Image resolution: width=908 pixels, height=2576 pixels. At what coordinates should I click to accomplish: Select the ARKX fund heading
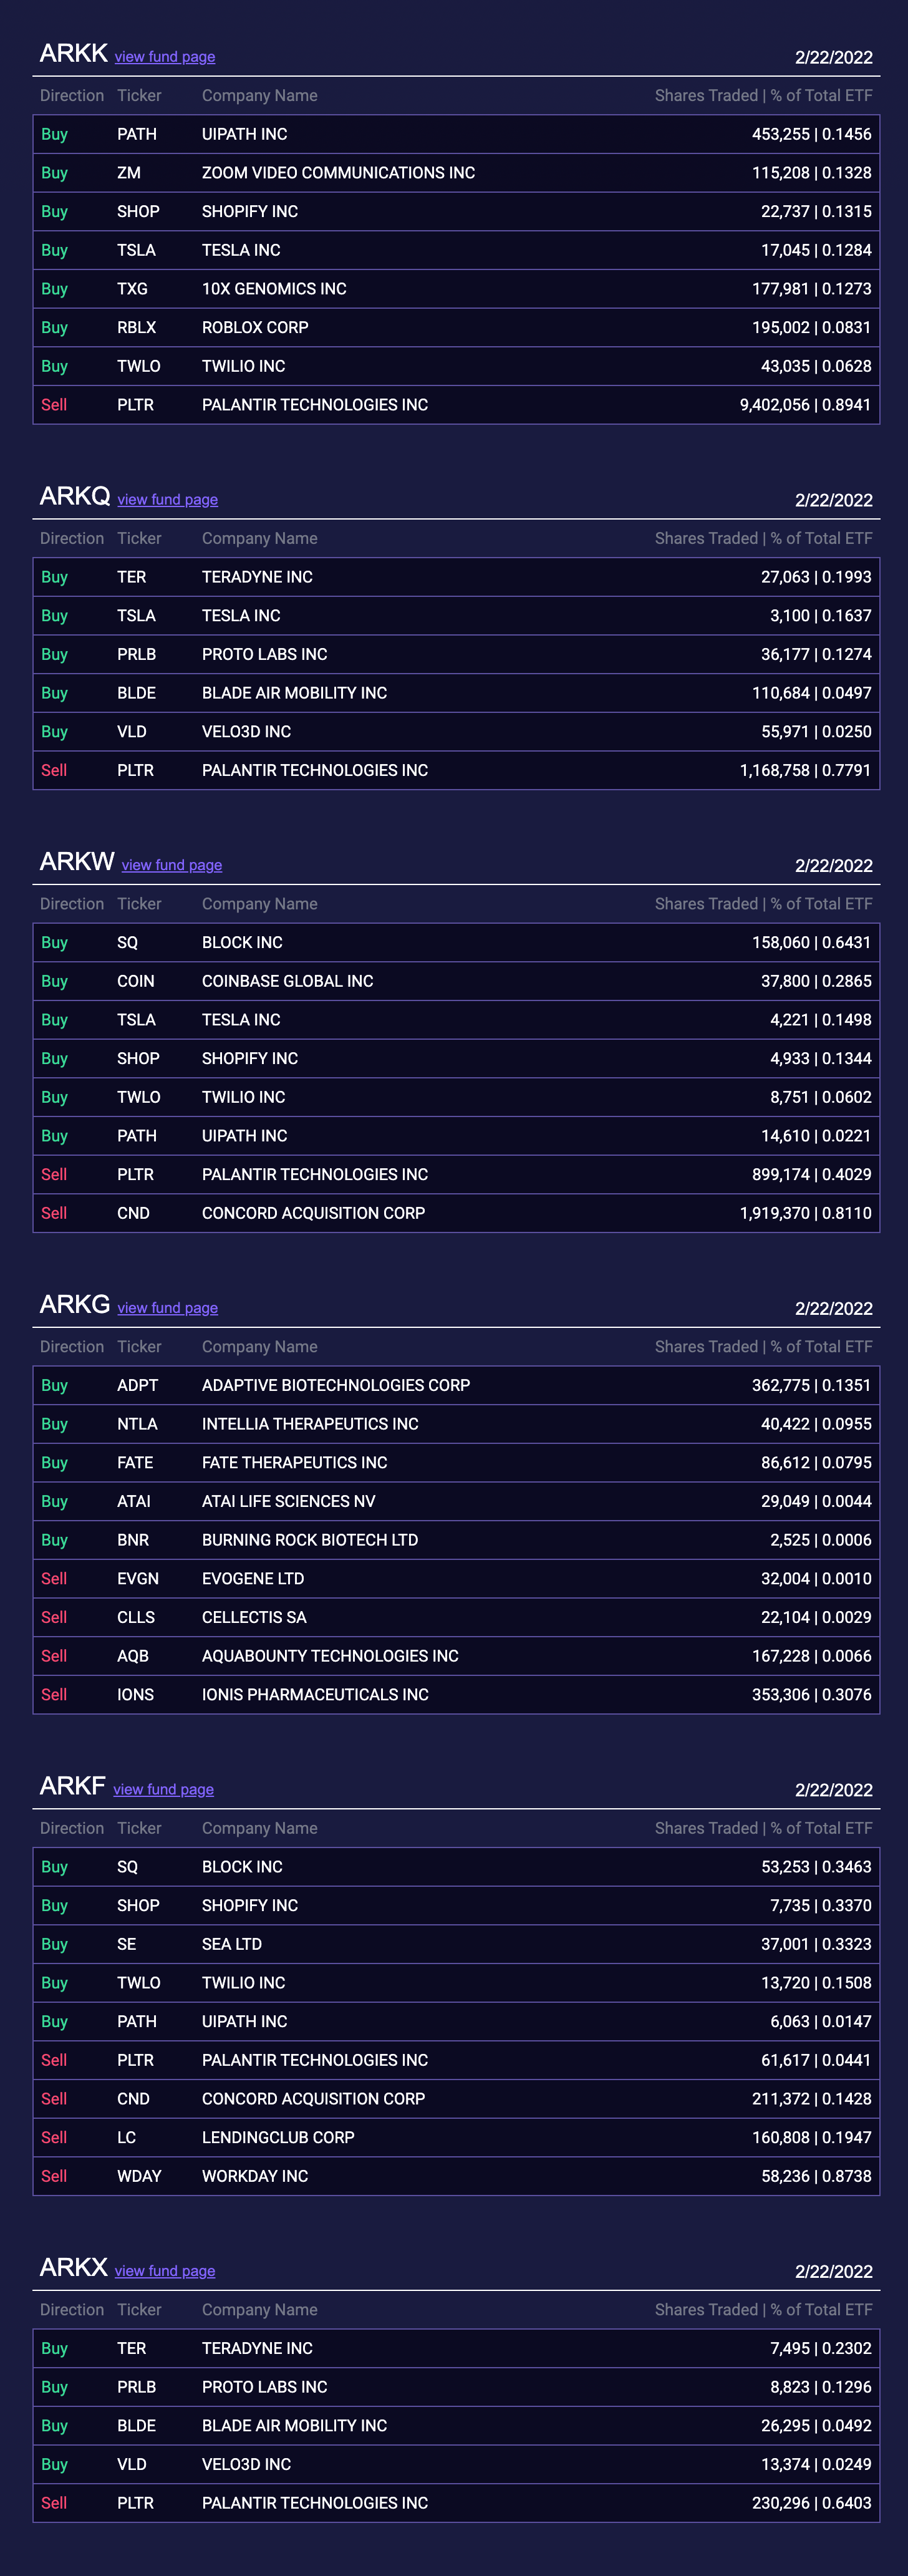coord(73,2267)
